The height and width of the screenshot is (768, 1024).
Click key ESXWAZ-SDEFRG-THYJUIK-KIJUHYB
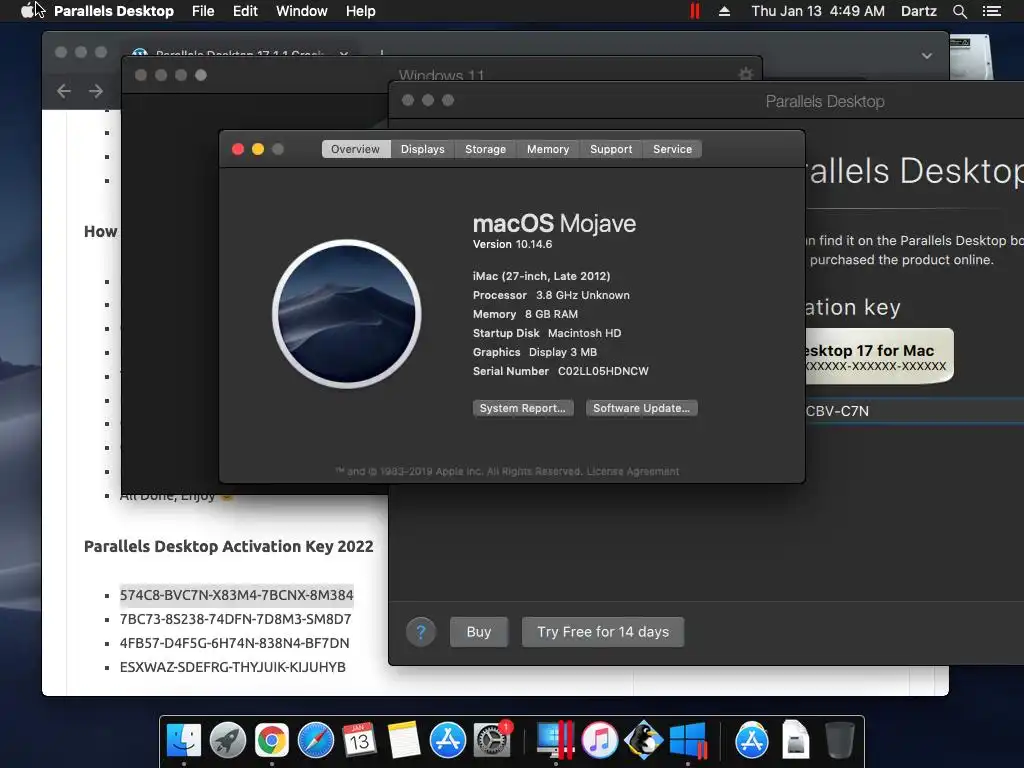232,667
